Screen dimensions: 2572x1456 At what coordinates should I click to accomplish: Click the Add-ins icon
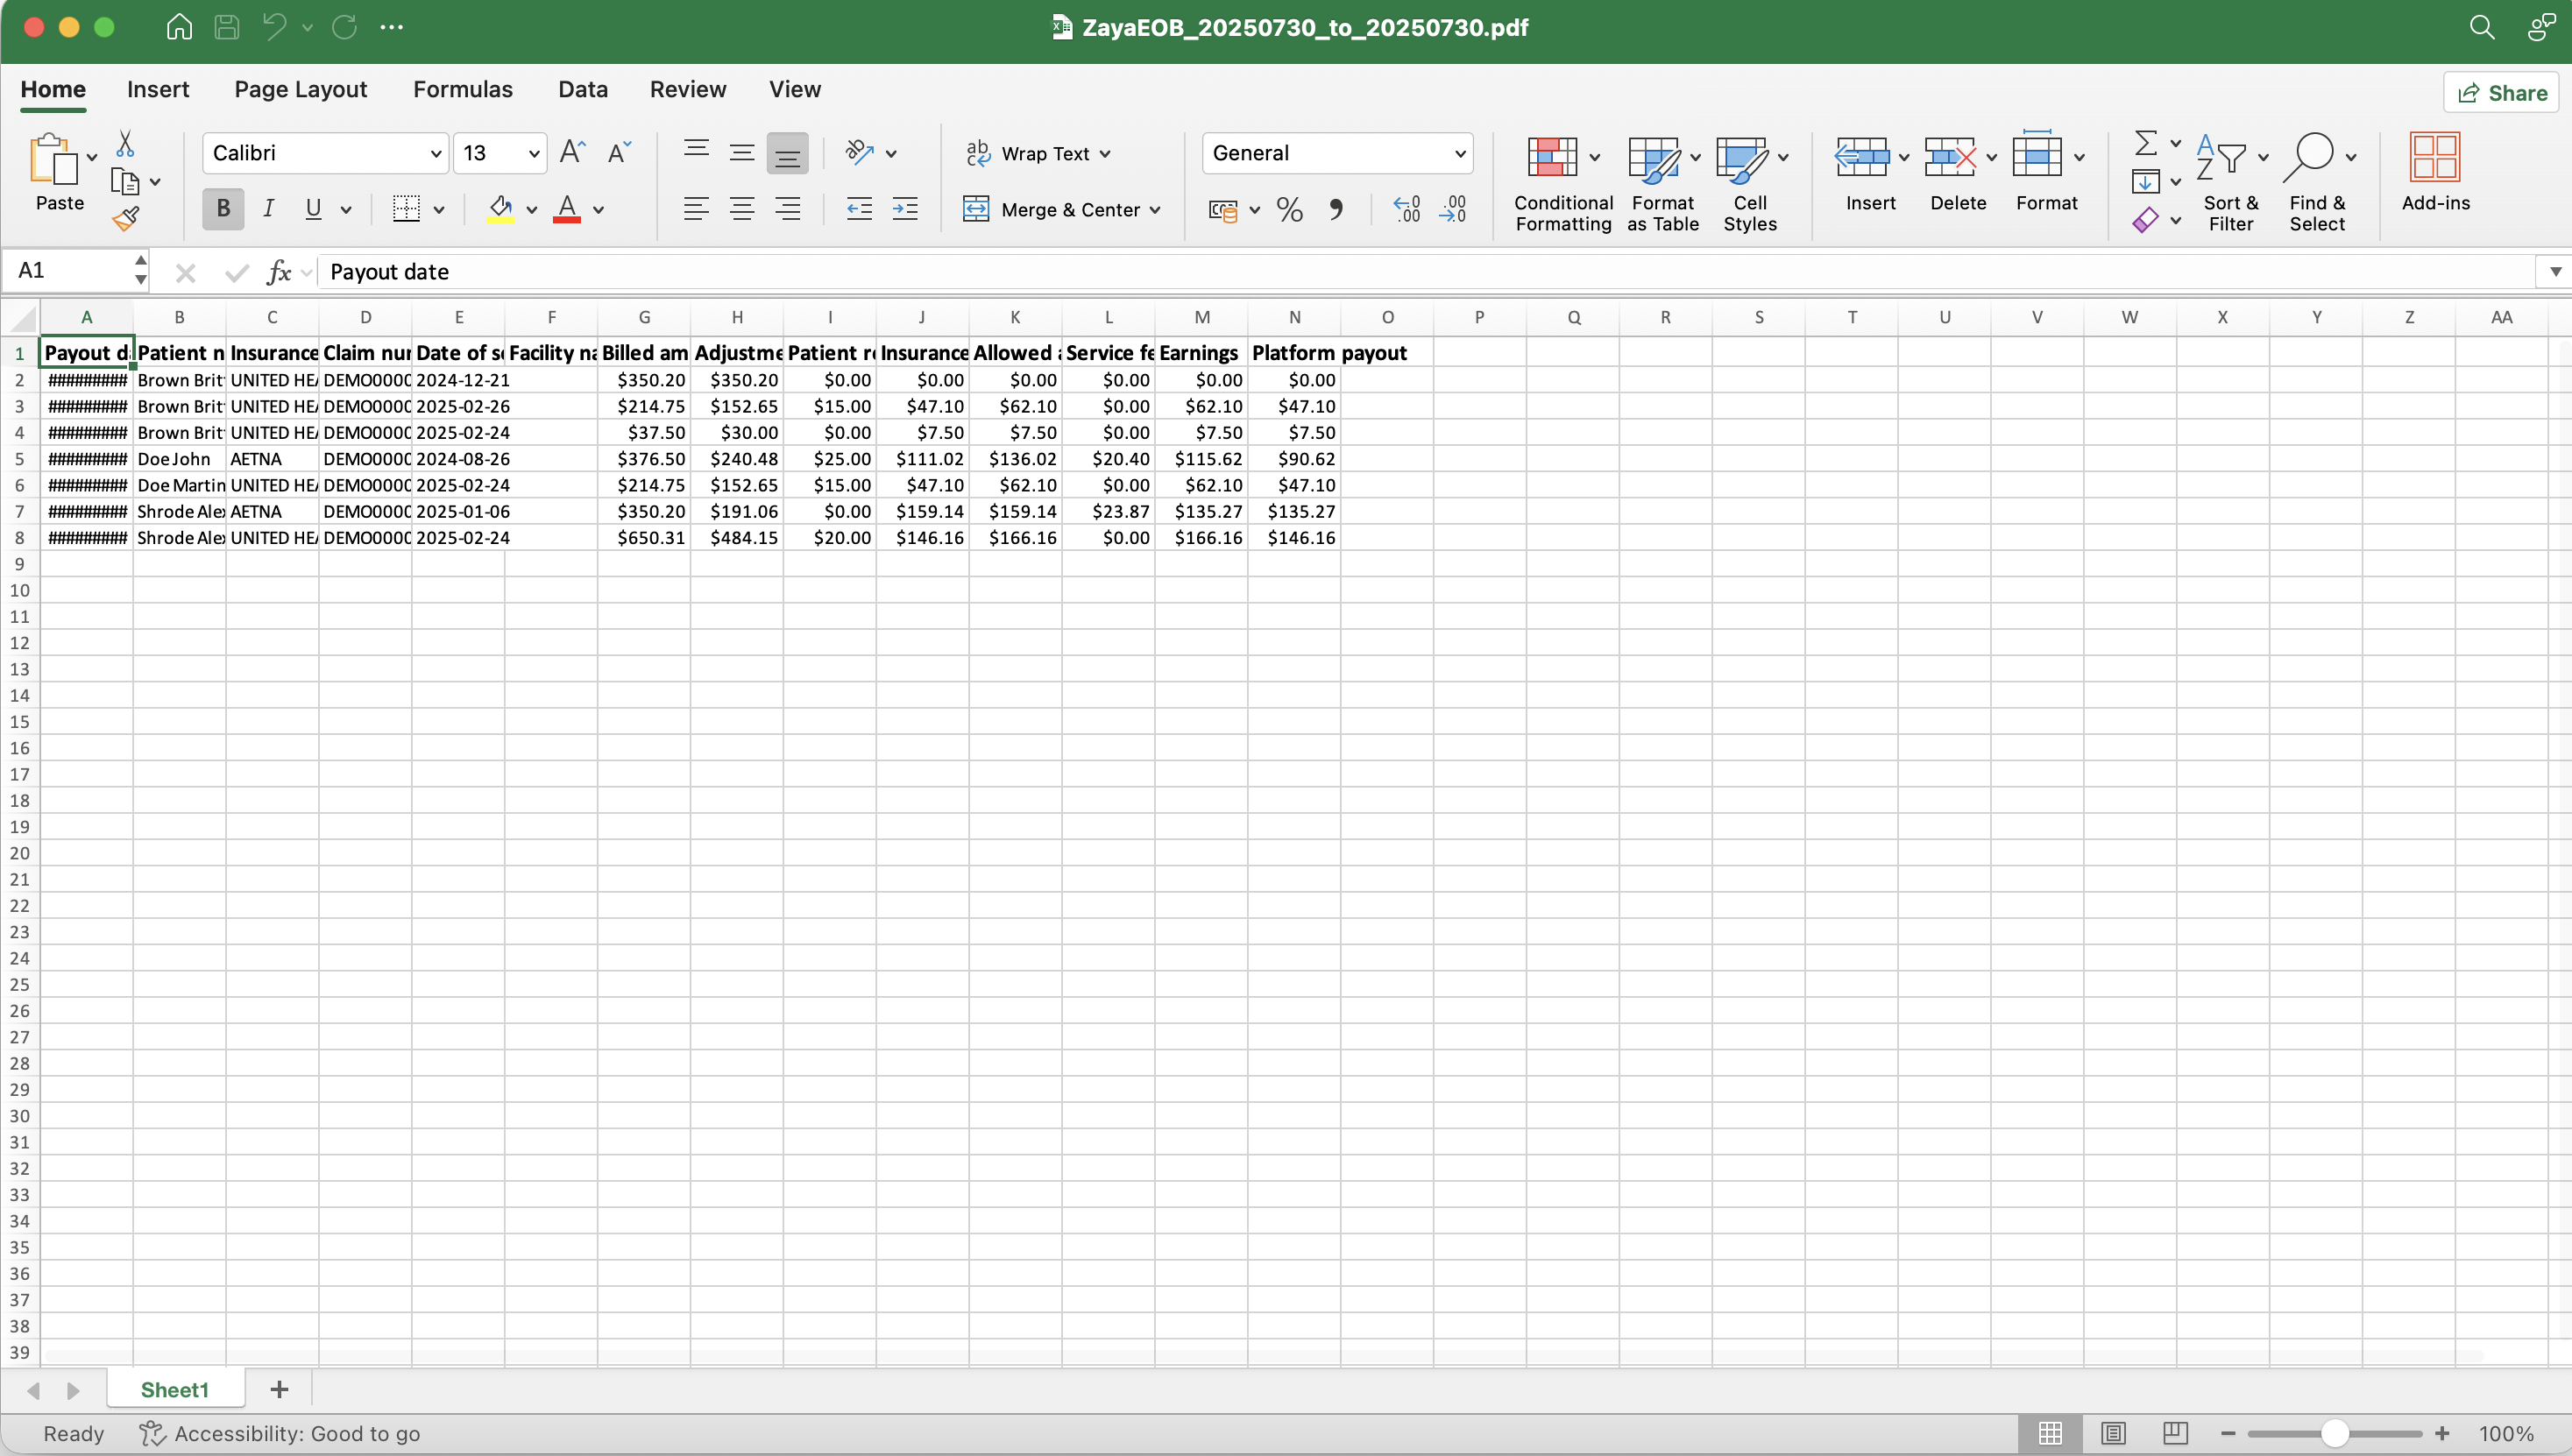pyautogui.click(x=2434, y=158)
